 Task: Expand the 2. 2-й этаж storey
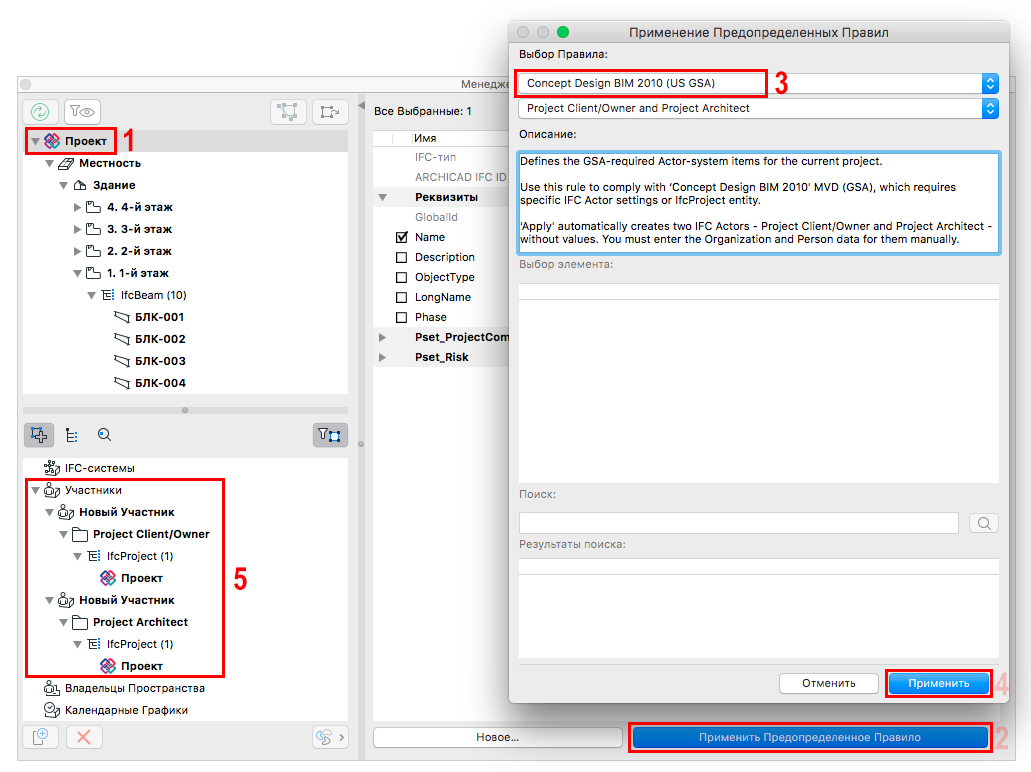tap(78, 251)
